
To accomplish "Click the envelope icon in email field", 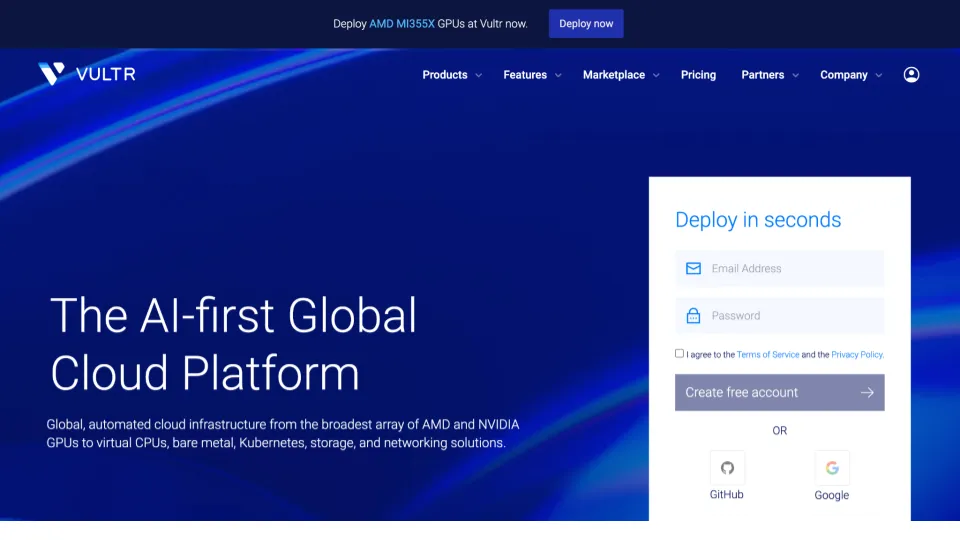I will 693,268.
